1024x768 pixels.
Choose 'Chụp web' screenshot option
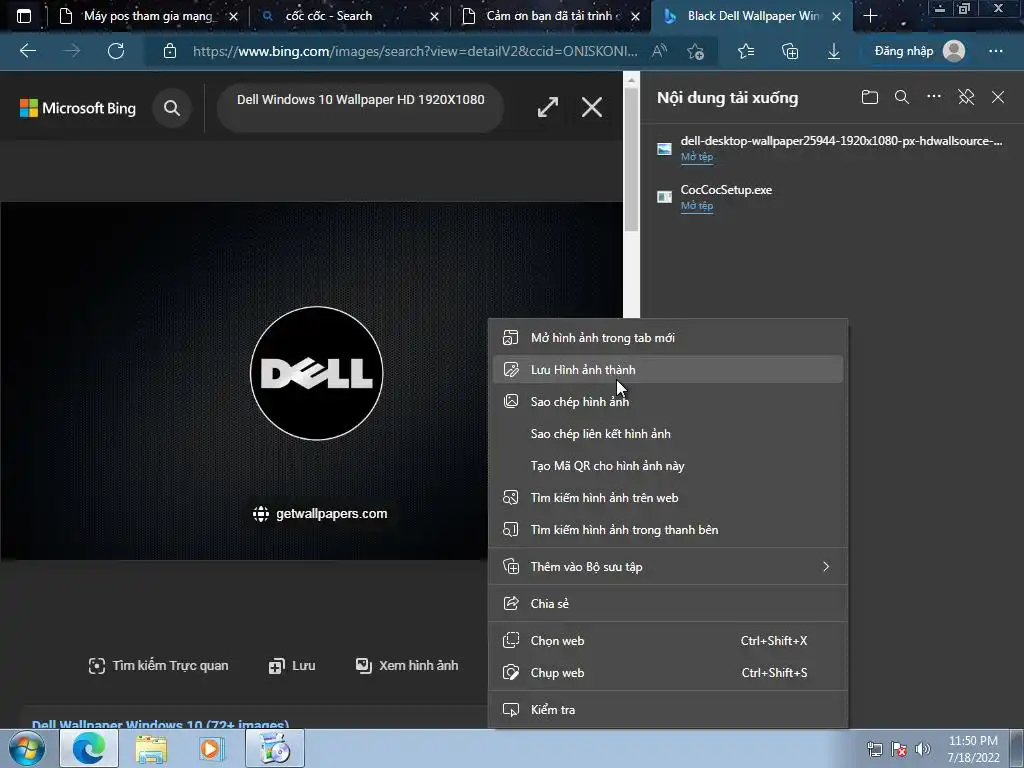tap(668, 673)
